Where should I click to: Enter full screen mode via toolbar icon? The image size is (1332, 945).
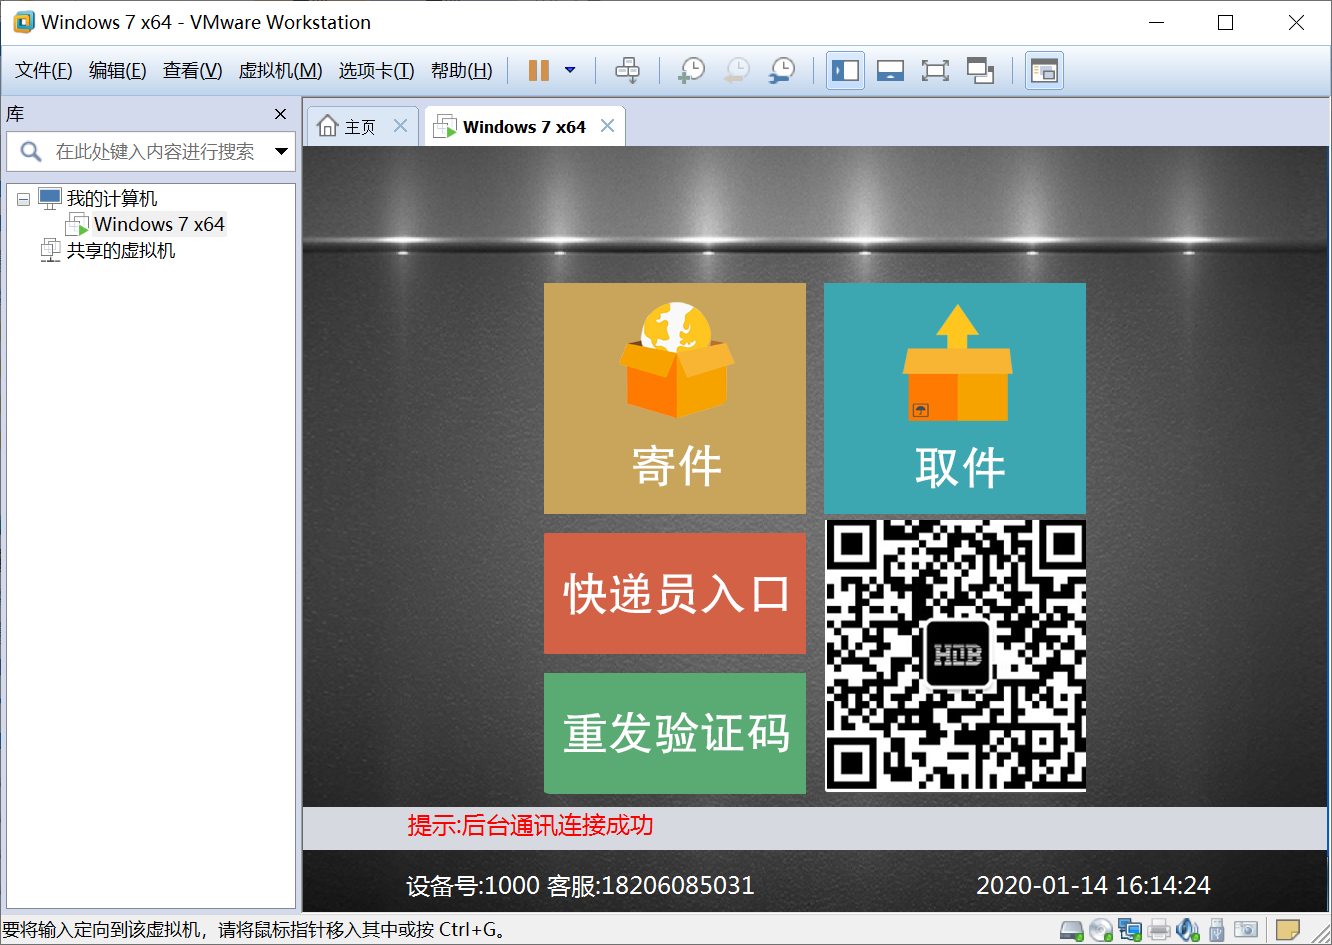point(935,70)
